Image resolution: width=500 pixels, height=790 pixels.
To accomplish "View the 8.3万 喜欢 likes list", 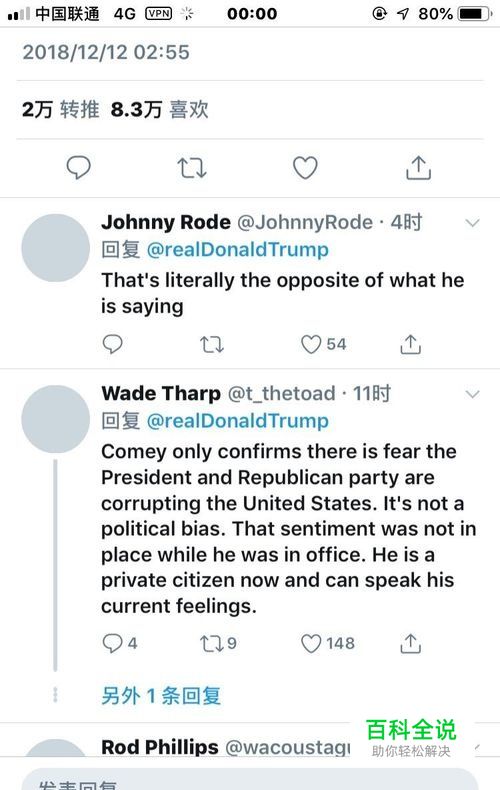I will [x=160, y=109].
